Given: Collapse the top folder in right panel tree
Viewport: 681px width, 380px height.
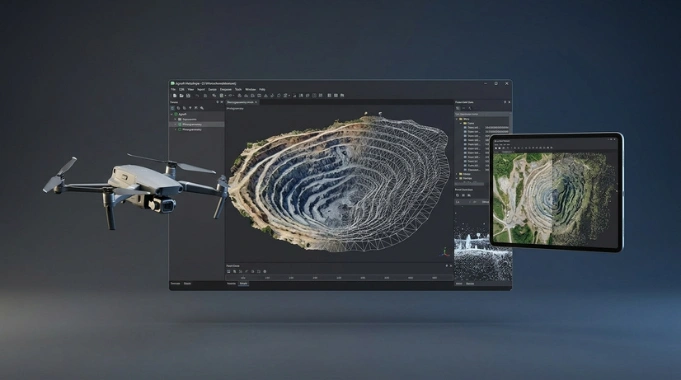Looking at the screenshot, I should tap(456, 119).
